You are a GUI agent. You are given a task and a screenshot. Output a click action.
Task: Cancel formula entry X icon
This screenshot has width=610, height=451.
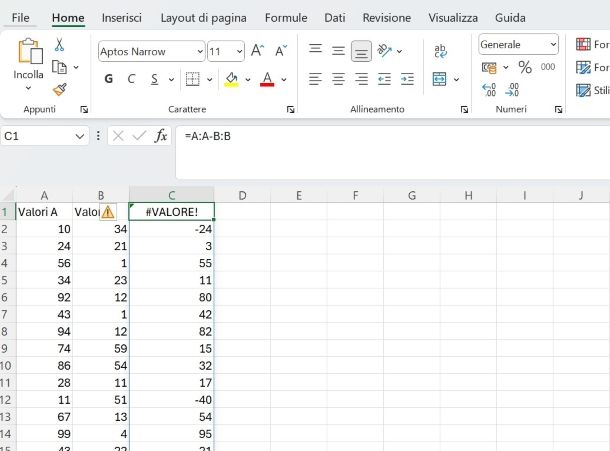click(x=118, y=136)
